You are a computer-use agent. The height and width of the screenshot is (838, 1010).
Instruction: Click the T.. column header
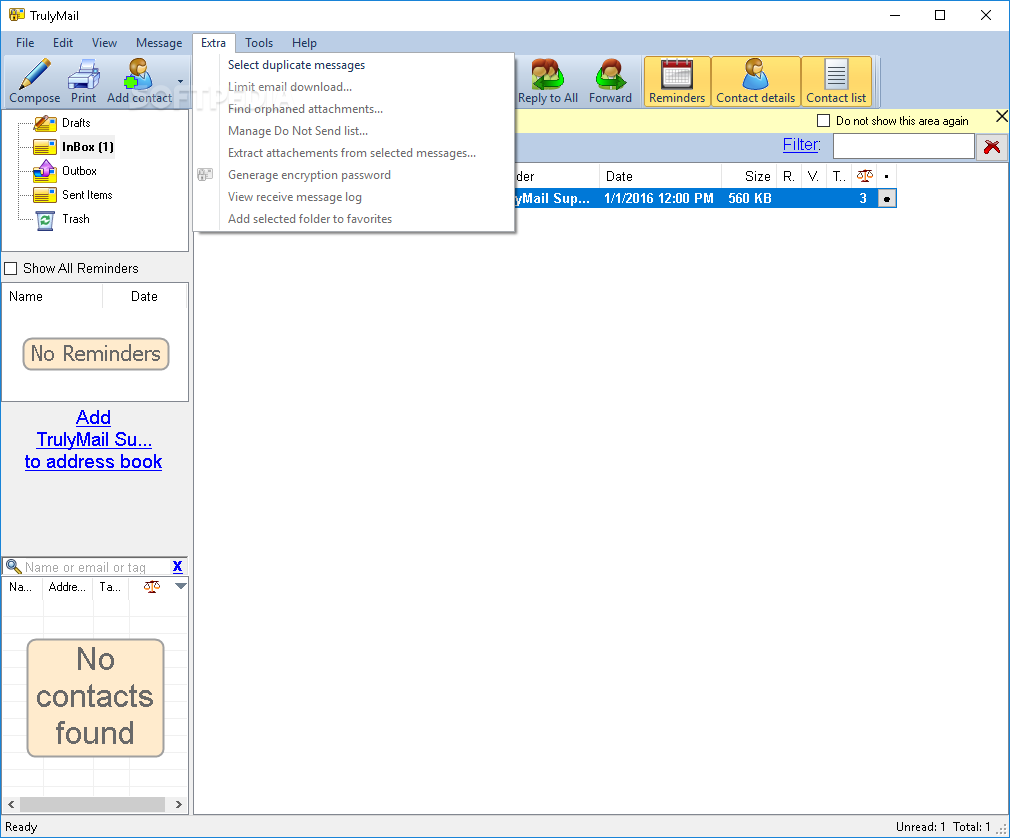tap(839, 176)
